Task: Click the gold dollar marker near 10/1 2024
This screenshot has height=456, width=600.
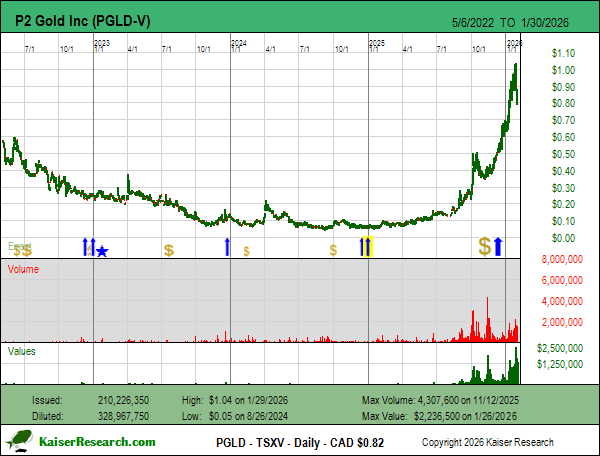Action: (333, 251)
